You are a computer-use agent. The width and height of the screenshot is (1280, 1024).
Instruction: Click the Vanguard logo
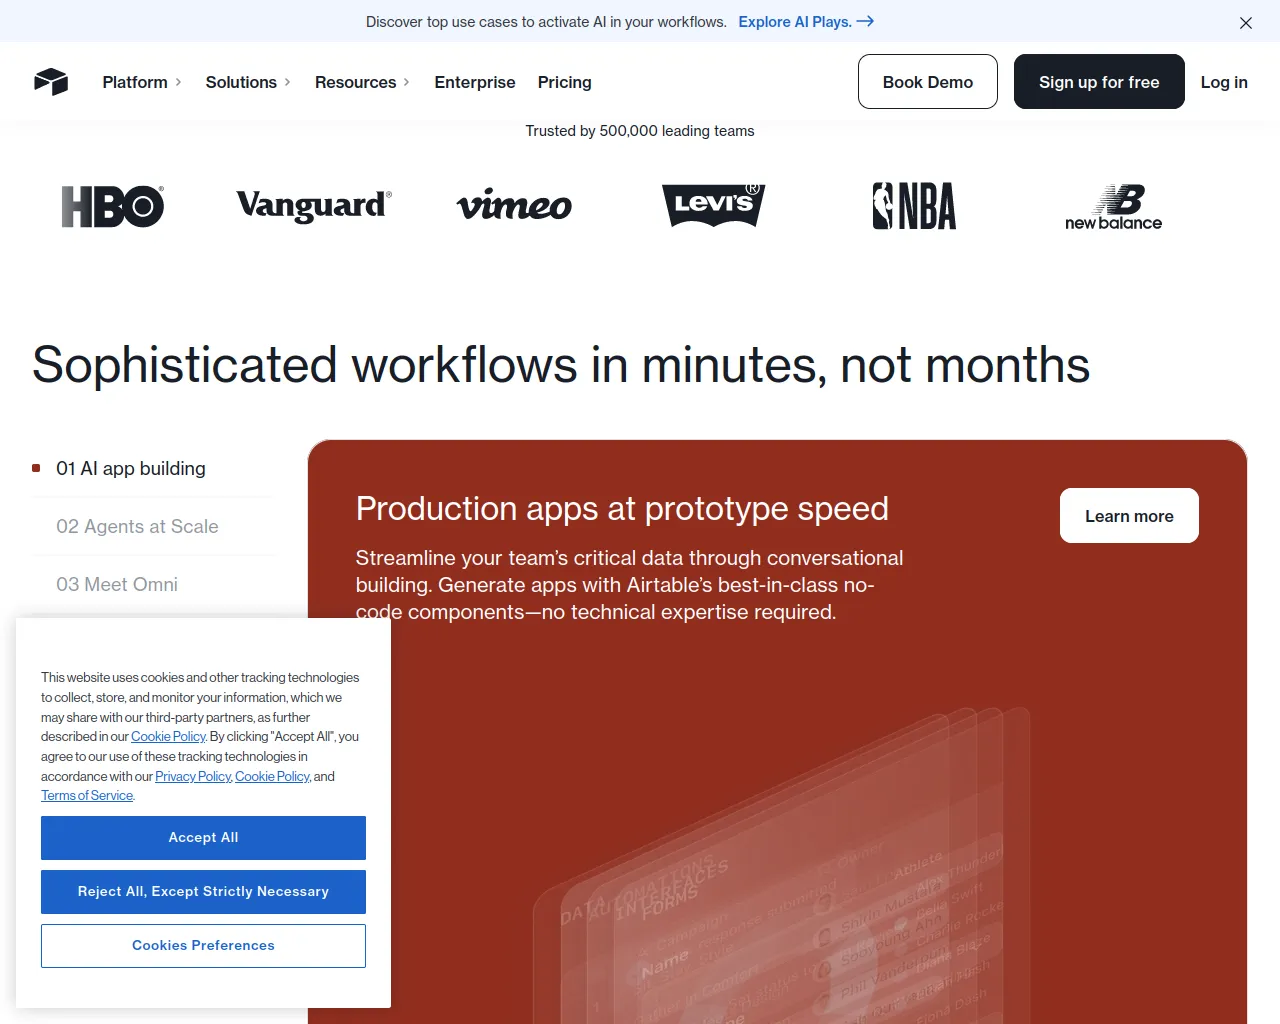[x=314, y=206]
